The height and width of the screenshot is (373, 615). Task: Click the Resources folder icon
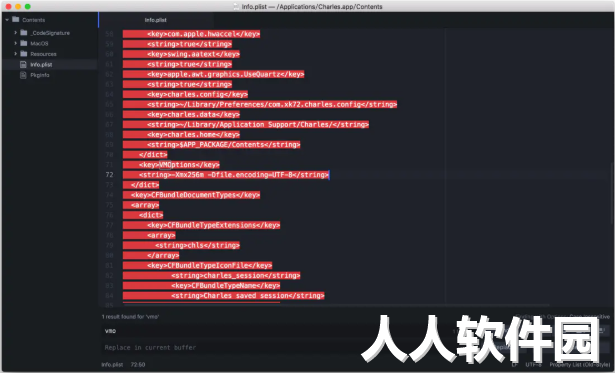(24, 54)
